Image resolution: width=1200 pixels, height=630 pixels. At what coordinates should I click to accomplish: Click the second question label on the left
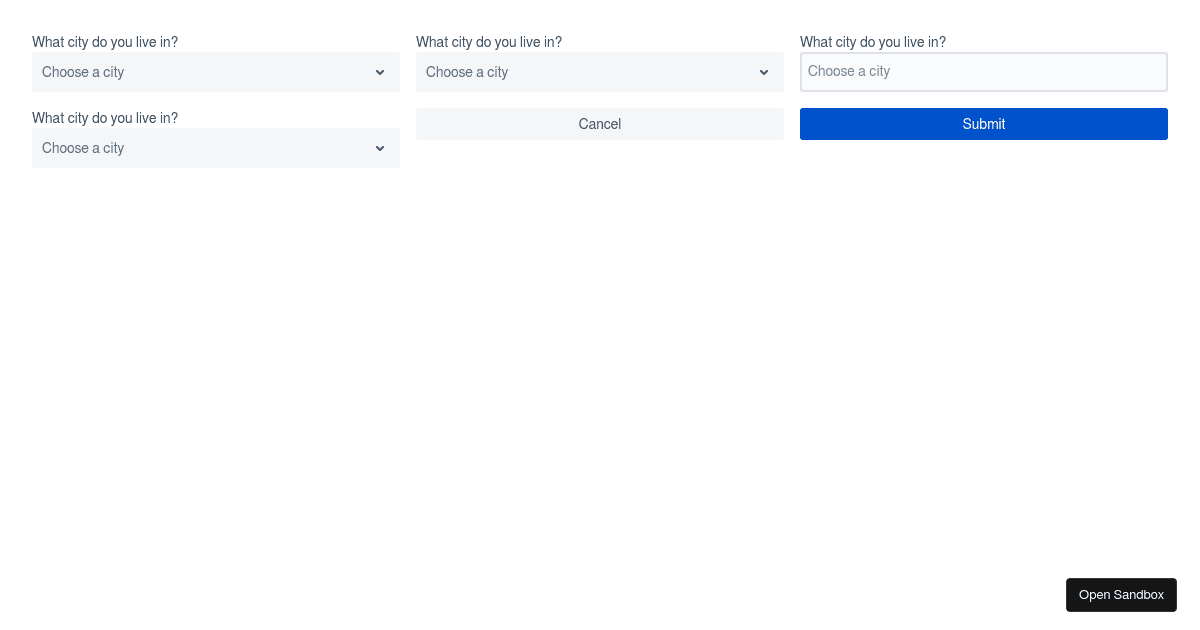pyautogui.click(x=105, y=118)
